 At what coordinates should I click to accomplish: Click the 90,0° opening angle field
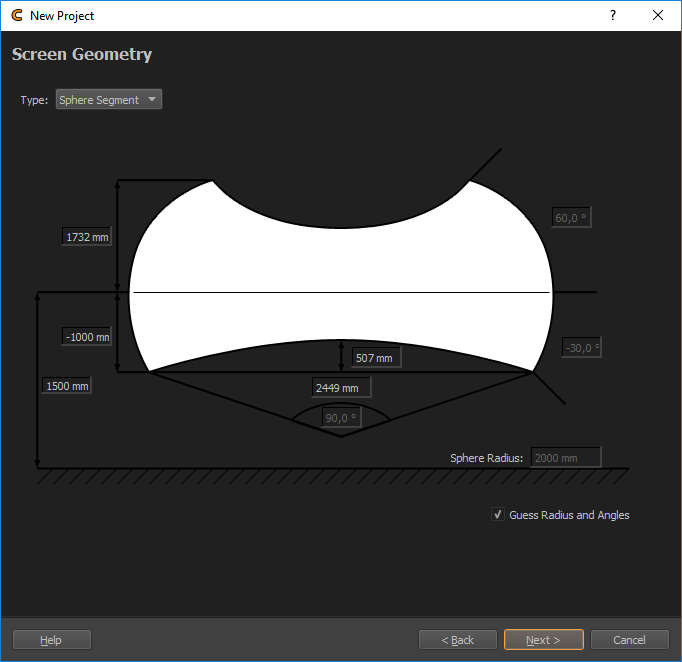point(341,418)
